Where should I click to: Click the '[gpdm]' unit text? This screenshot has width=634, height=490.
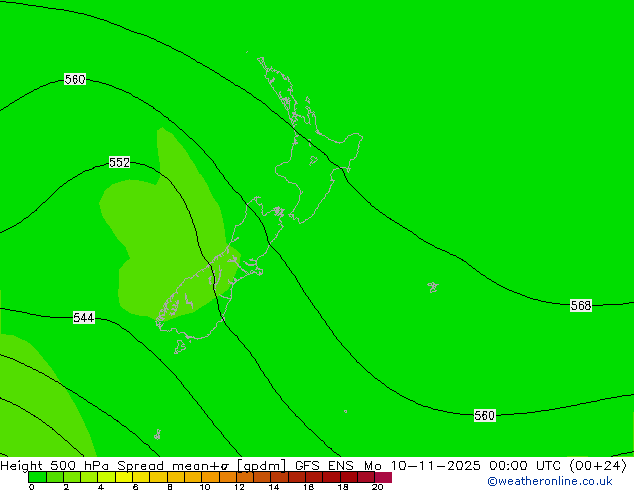pos(262,466)
